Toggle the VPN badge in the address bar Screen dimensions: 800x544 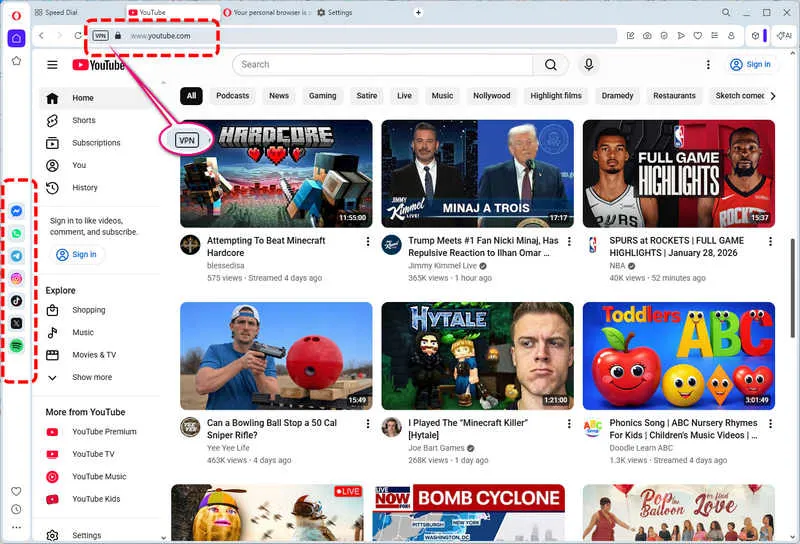click(101, 36)
